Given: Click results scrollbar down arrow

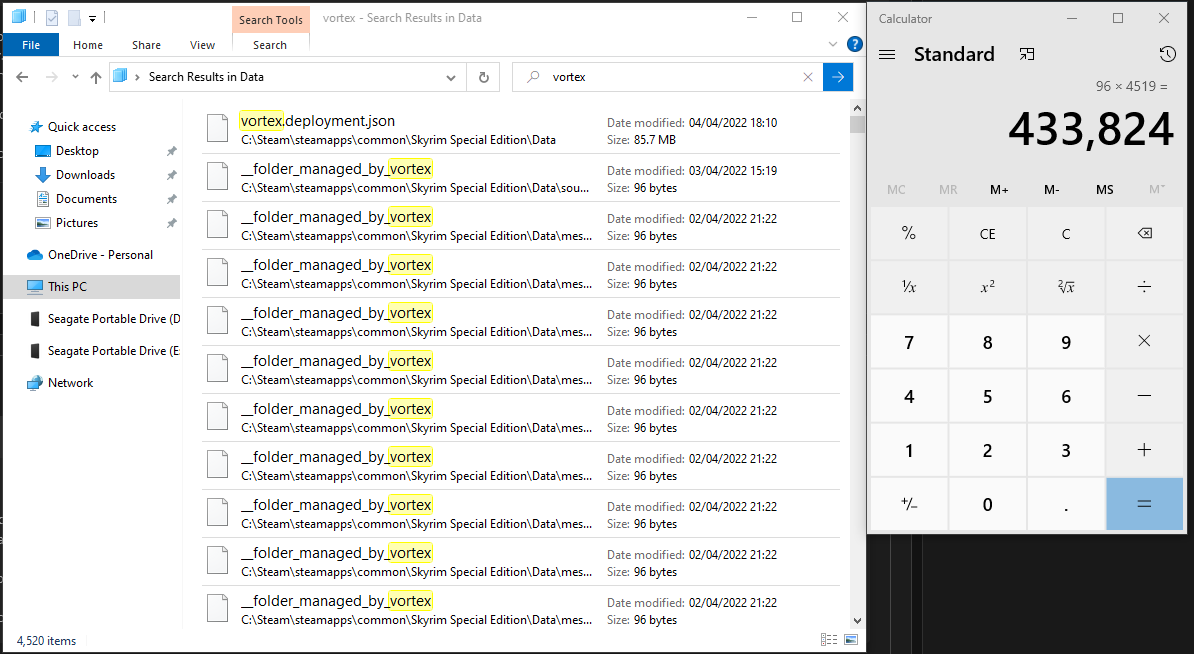Looking at the screenshot, I should coord(857,621).
